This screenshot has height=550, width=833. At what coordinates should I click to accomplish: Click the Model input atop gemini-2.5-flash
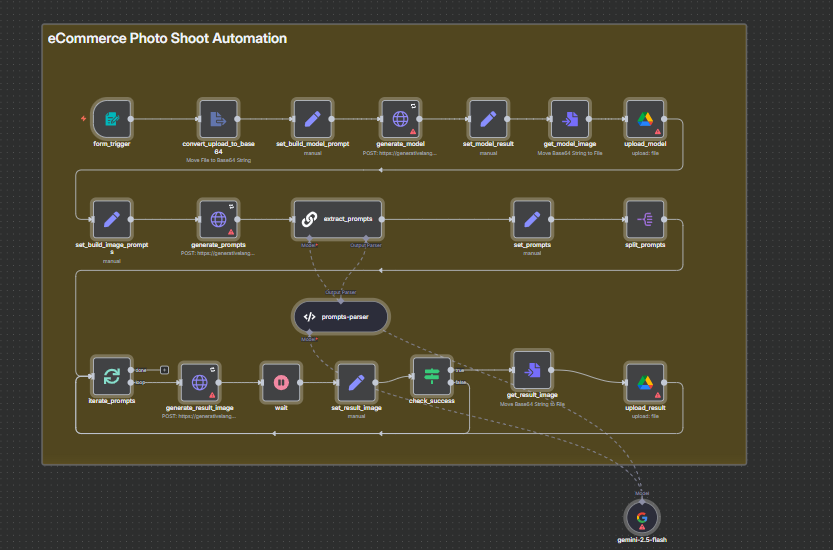click(642, 500)
